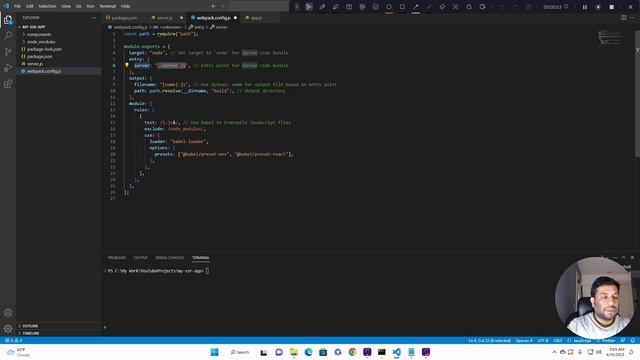
Task: Open File Explorer from the taskbar
Action: [x=293, y=352]
